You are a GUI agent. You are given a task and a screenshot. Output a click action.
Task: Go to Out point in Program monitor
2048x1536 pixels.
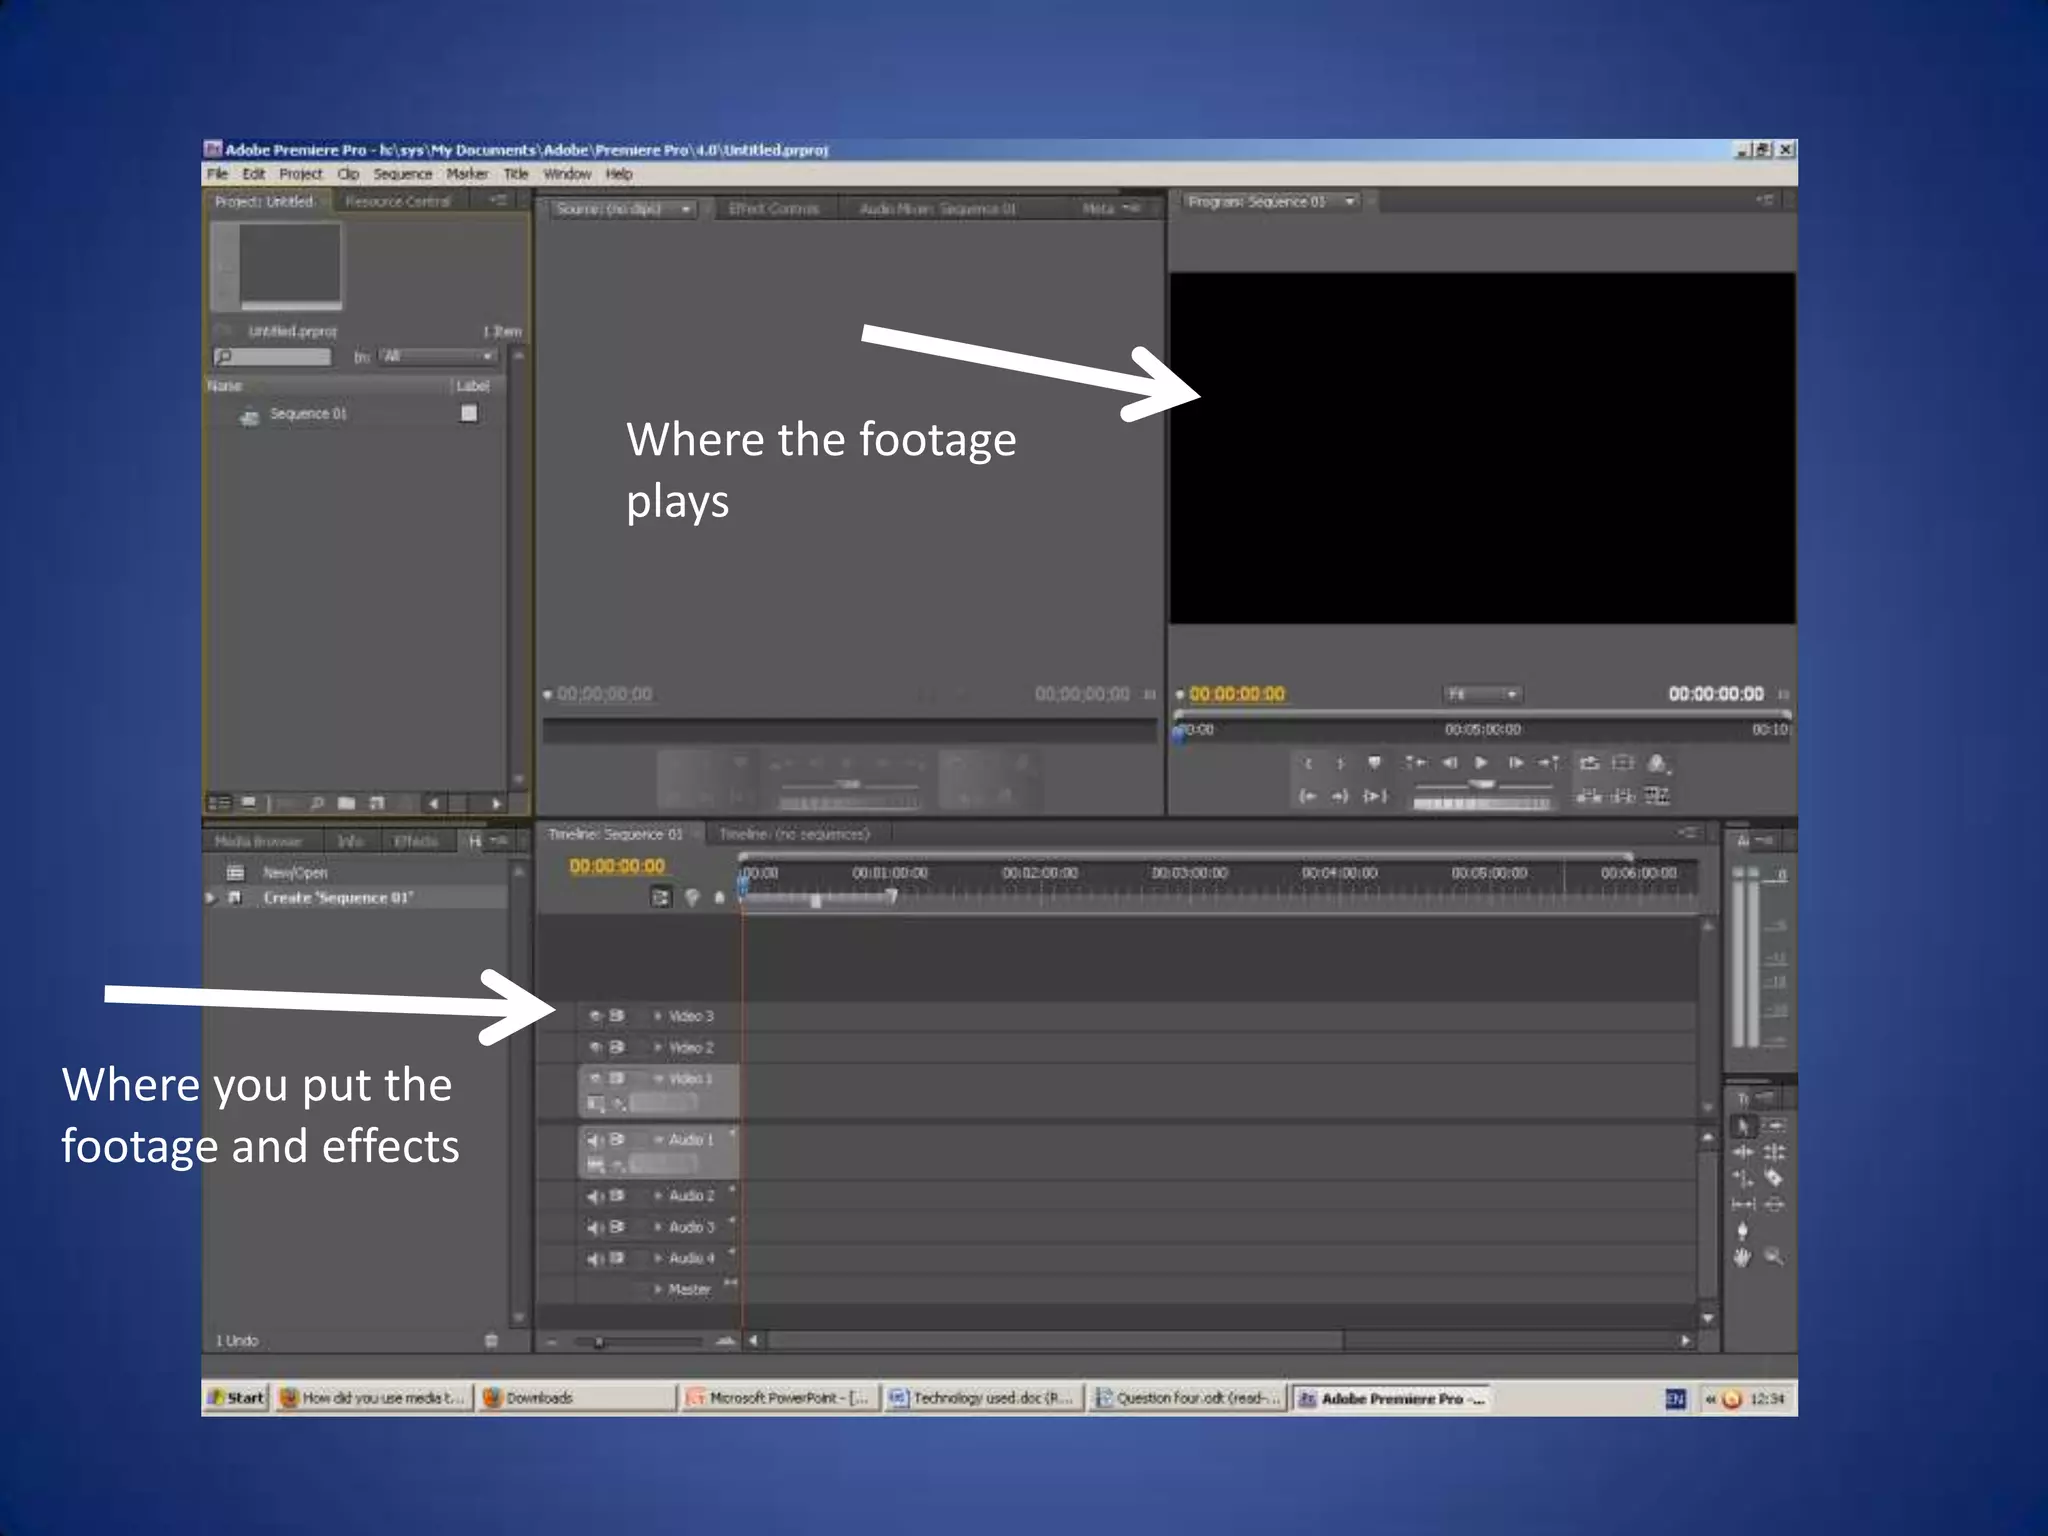[x=1340, y=796]
